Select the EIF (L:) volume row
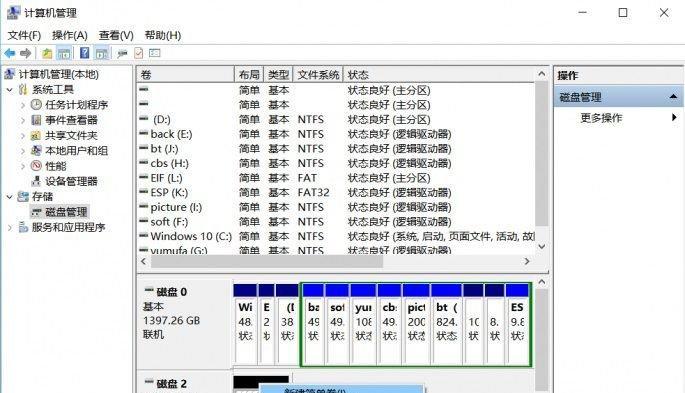Viewport: 685px width, 393px height. click(336, 178)
